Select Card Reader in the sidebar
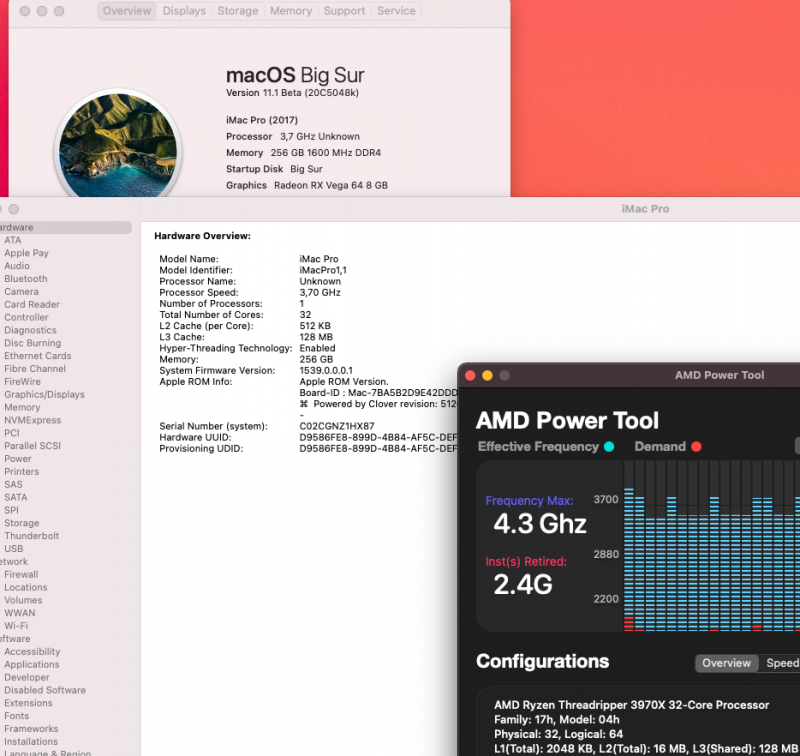800x756 pixels. (x=32, y=305)
